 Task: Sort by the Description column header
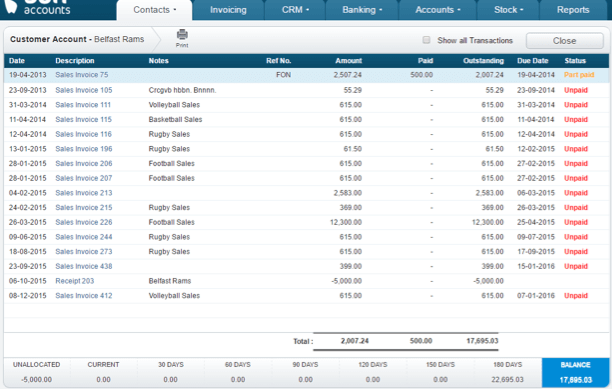(75, 61)
